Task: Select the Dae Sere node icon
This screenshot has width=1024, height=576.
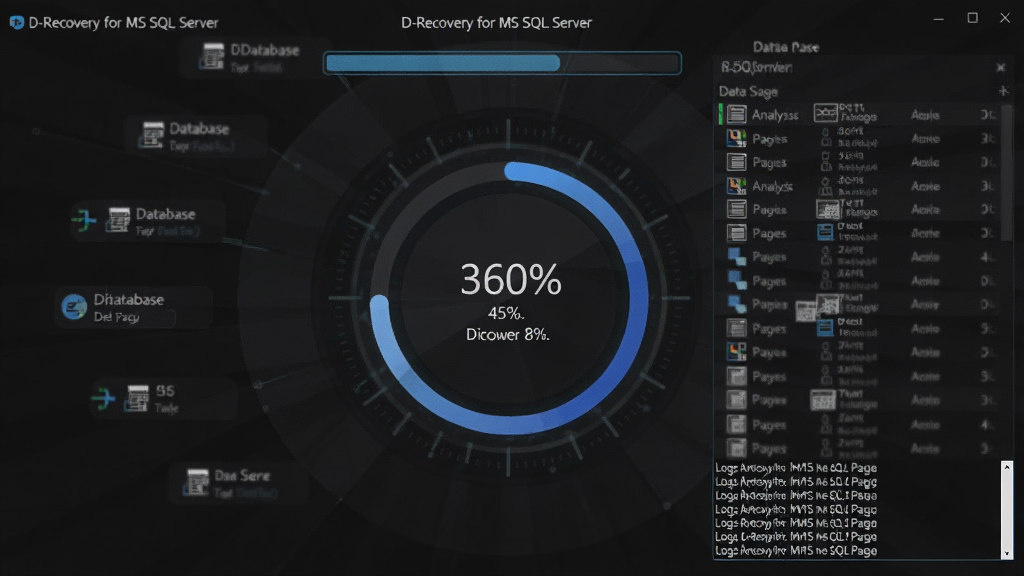Action: pos(195,482)
